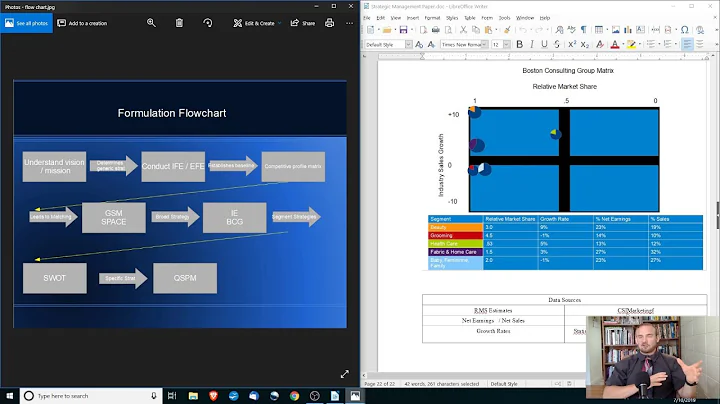Toggle Superscript in Writer
Screen dimensions: 720x404
pyautogui.click(x=572, y=44)
